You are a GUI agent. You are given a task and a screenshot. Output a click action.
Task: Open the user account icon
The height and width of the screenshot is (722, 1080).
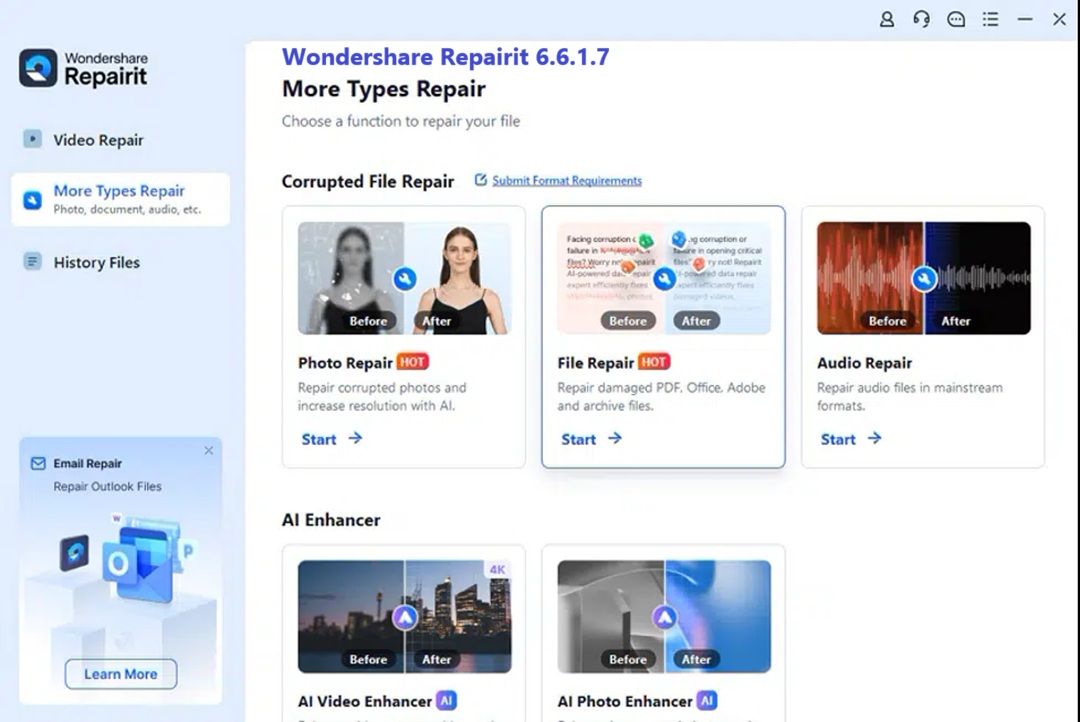click(887, 19)
